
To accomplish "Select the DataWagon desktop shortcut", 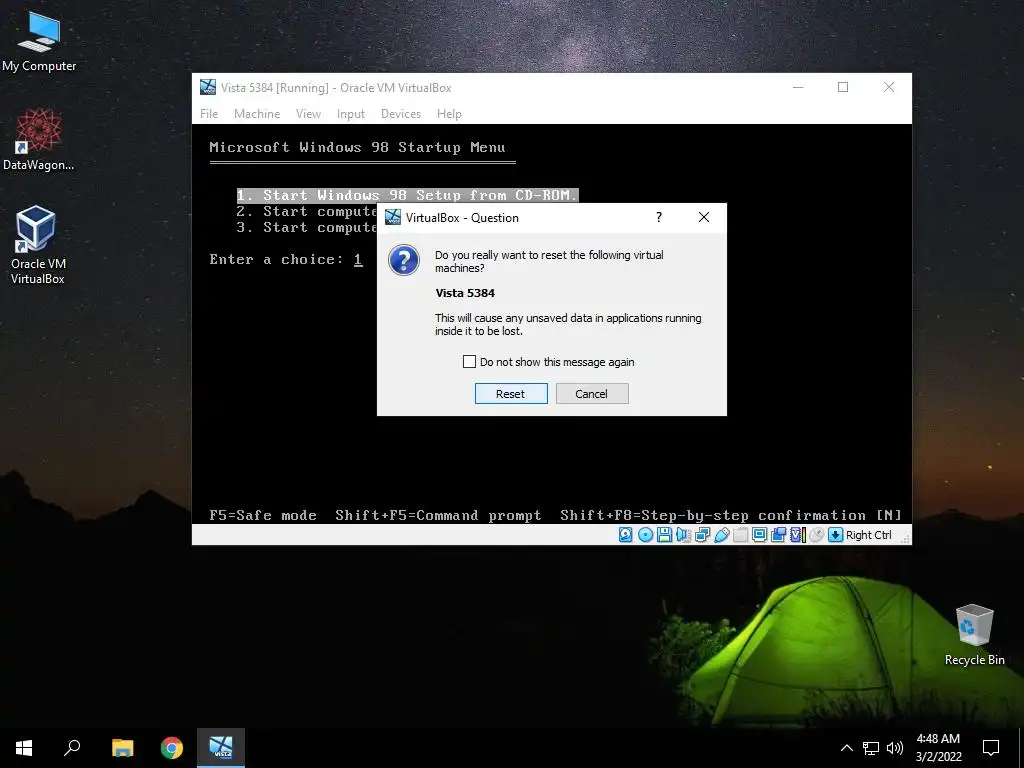I will (39, 140).
